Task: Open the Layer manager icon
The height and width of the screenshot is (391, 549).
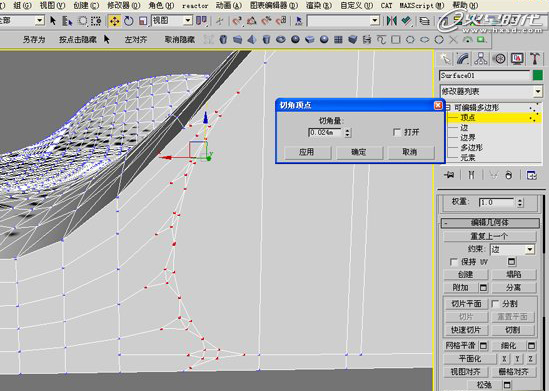Action: (424, 21)
